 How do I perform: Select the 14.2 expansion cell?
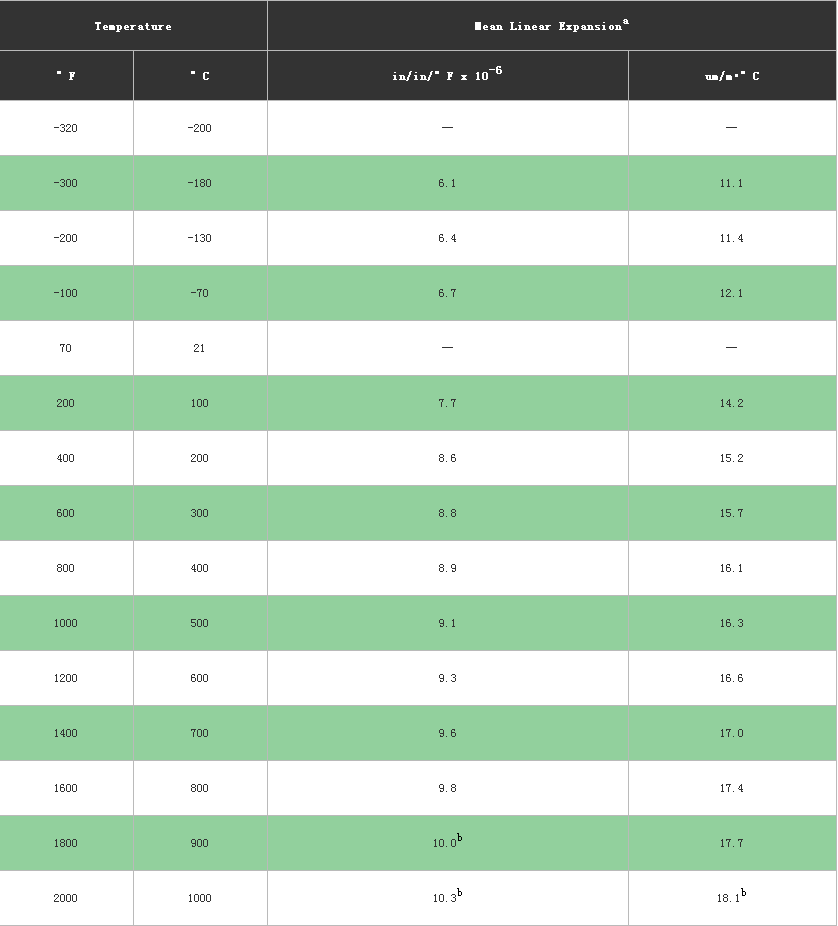(732, 403)
